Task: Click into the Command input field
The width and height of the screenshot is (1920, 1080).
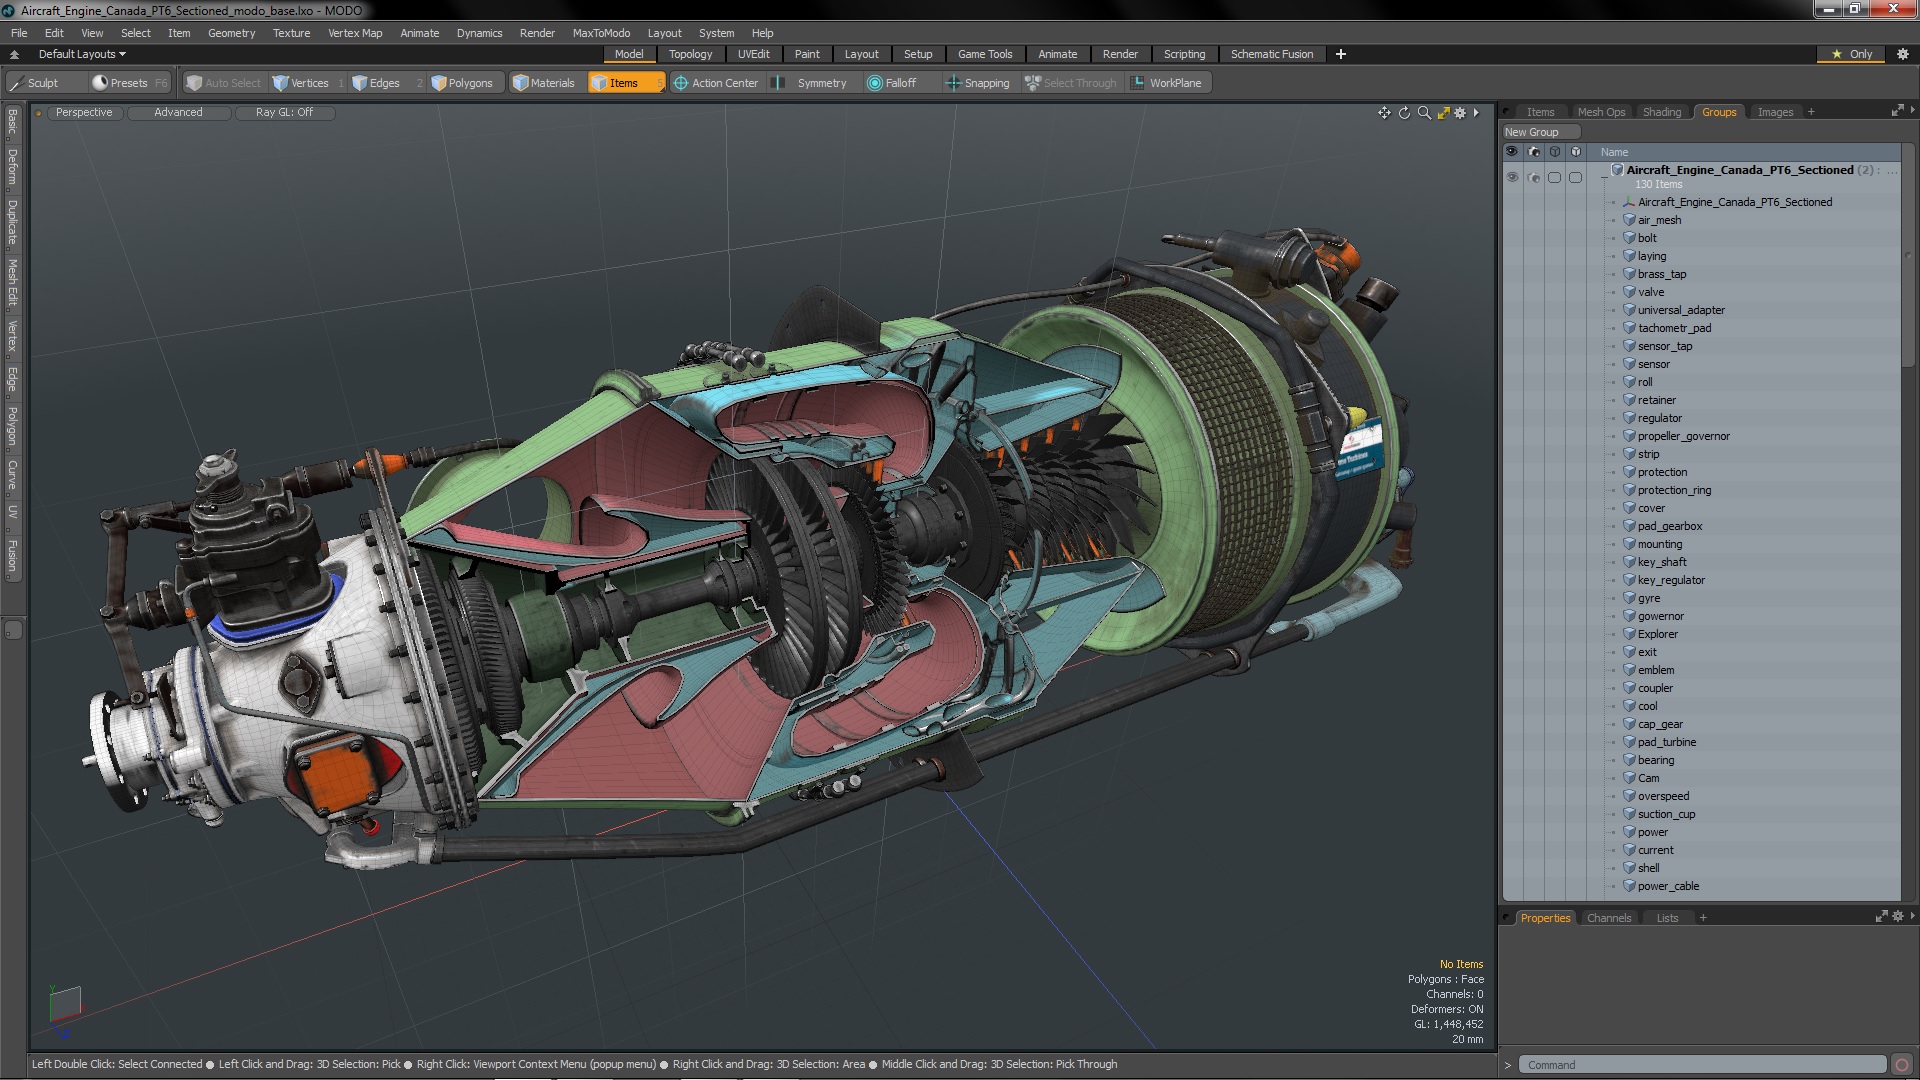Action: click(x=1700, y=1065)
